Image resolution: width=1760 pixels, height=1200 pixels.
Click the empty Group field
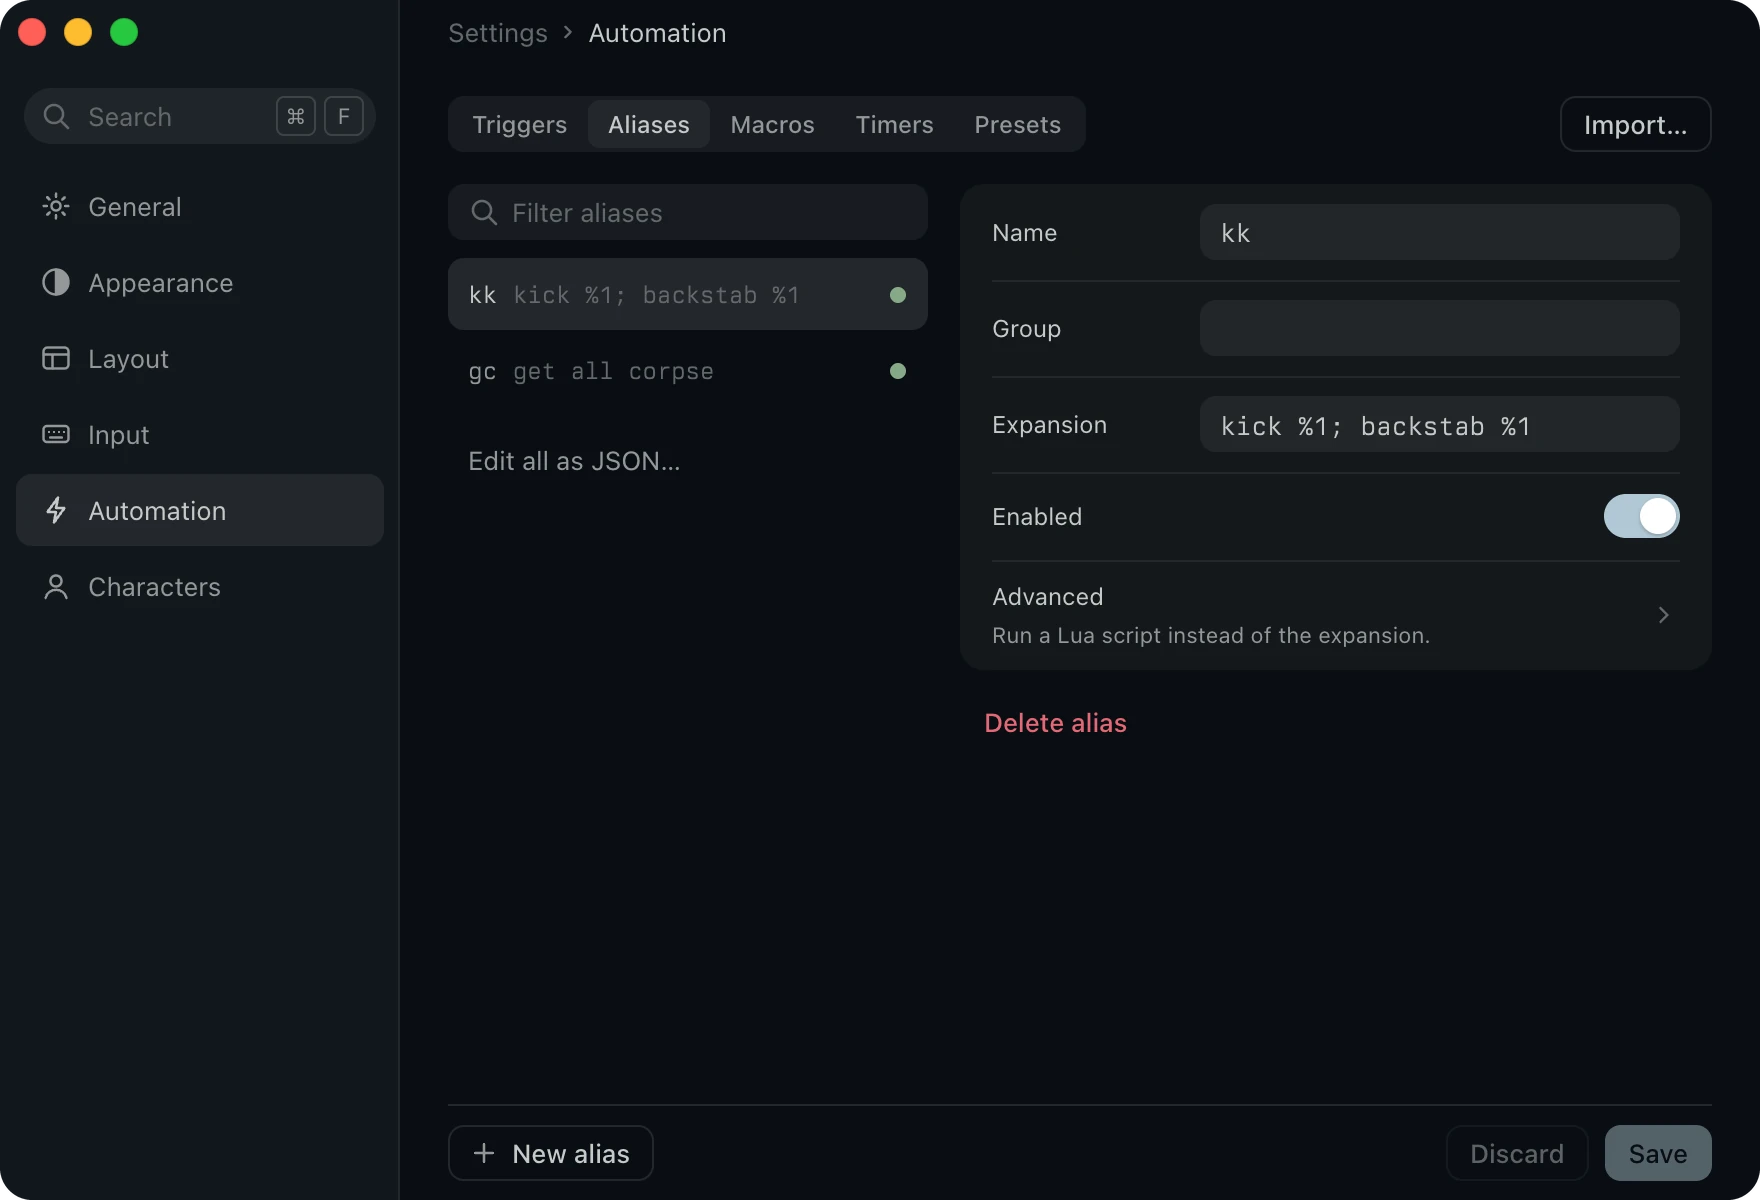(1440, 328)
